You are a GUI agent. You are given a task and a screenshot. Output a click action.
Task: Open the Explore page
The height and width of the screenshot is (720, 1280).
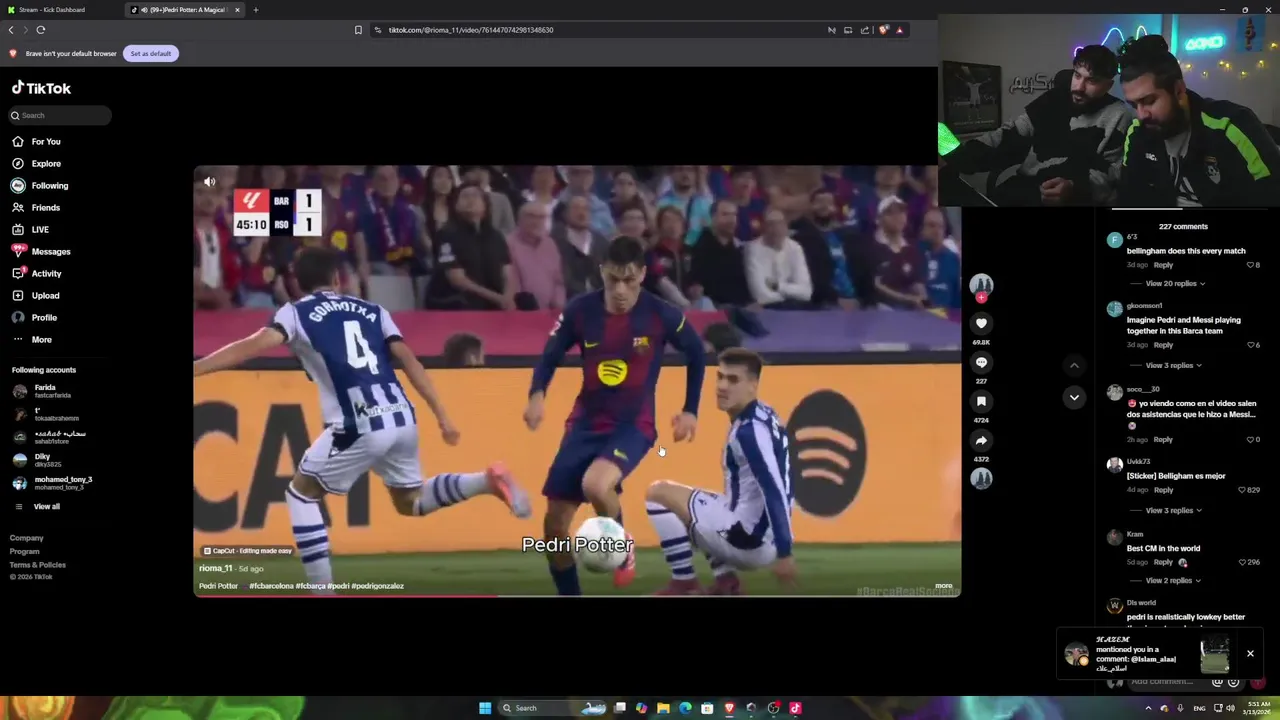click(x=46, y=164)
